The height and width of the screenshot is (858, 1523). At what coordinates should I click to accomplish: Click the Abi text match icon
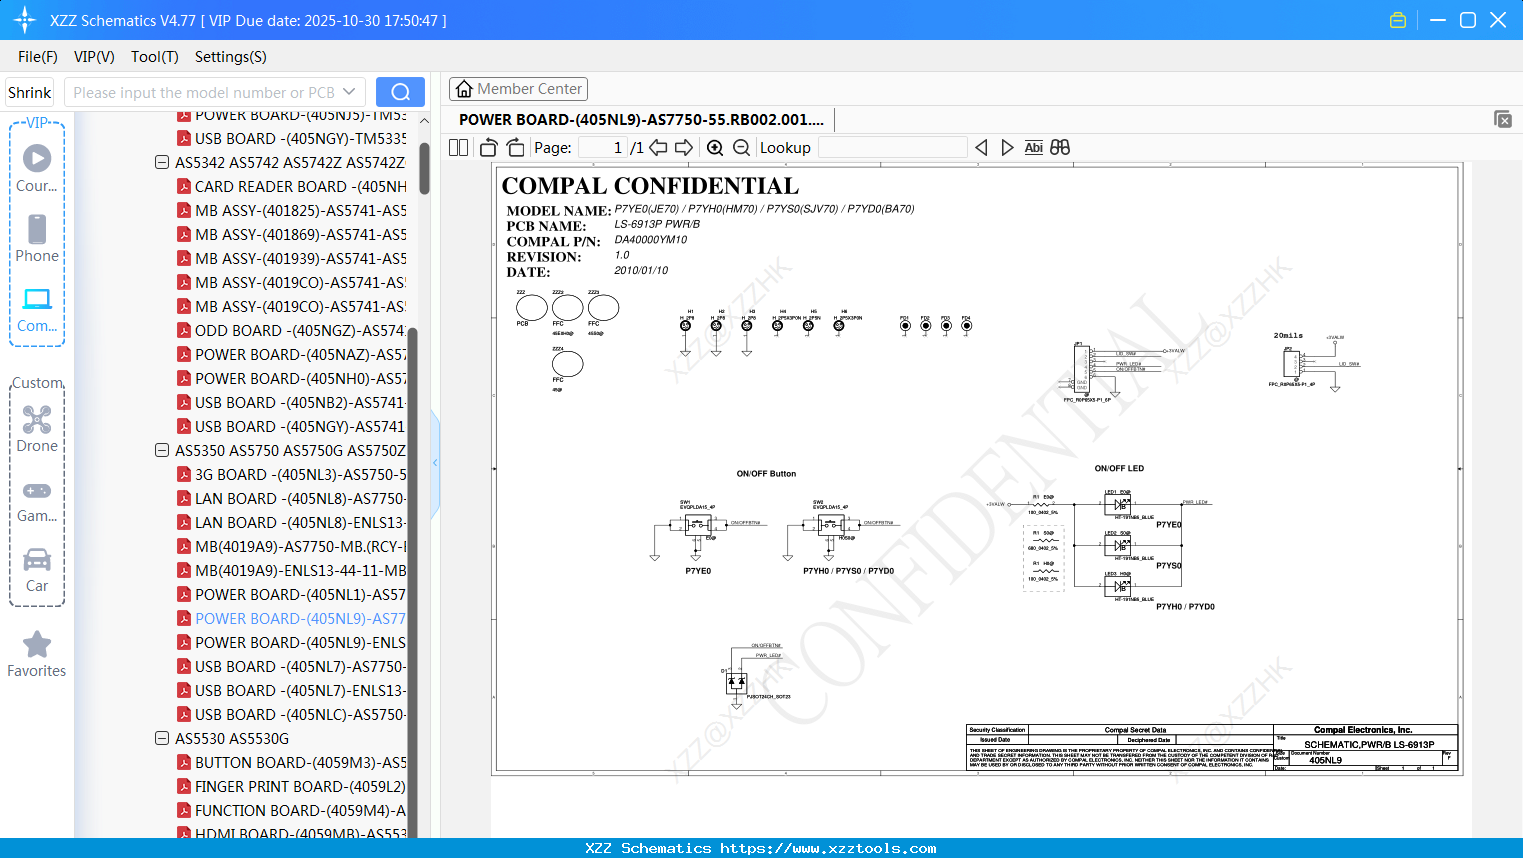(1034, 148)
